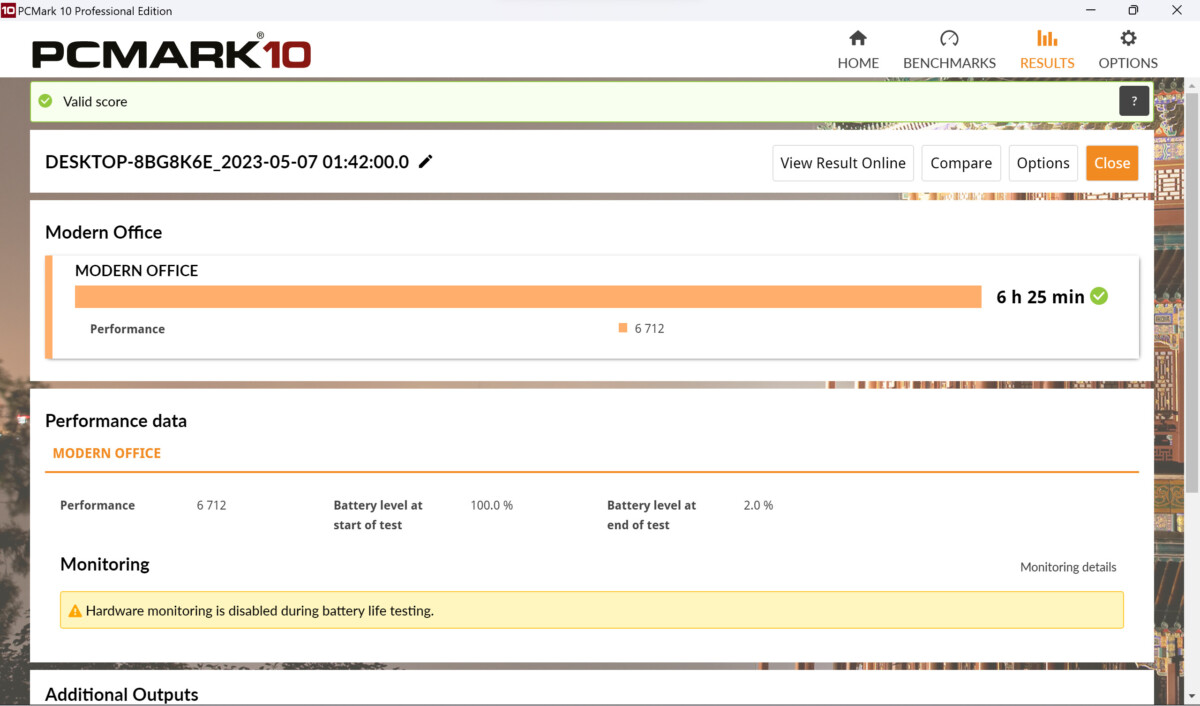Open Monitoring details link
The height and width of the screenshot is (706, 1200).
tap(1068, 567)
